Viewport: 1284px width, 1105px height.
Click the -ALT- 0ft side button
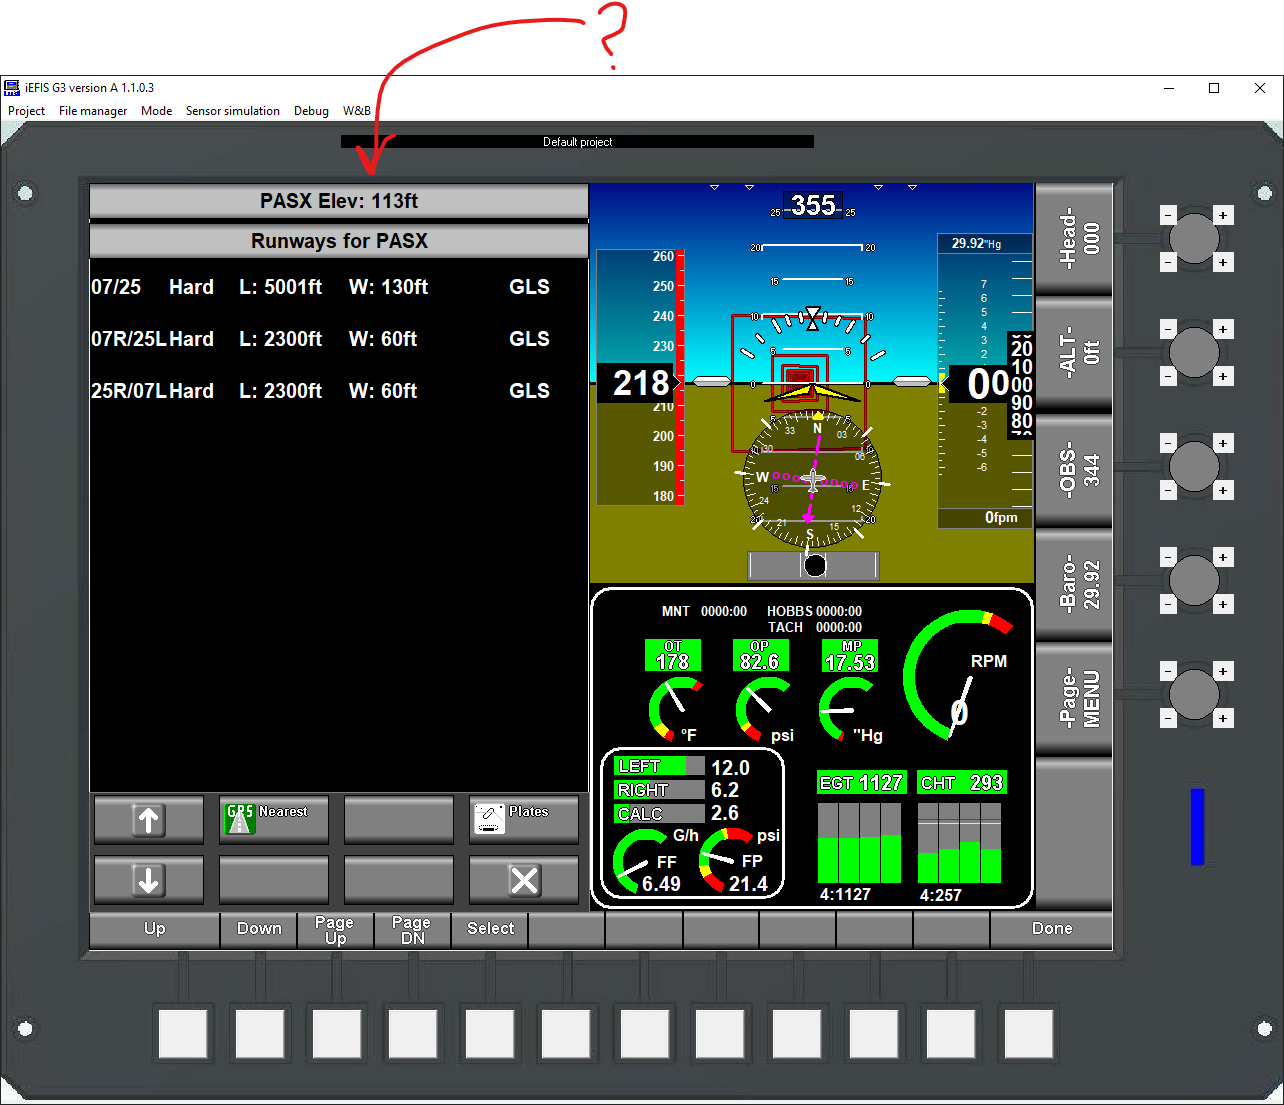click(x=1075, y=354)
